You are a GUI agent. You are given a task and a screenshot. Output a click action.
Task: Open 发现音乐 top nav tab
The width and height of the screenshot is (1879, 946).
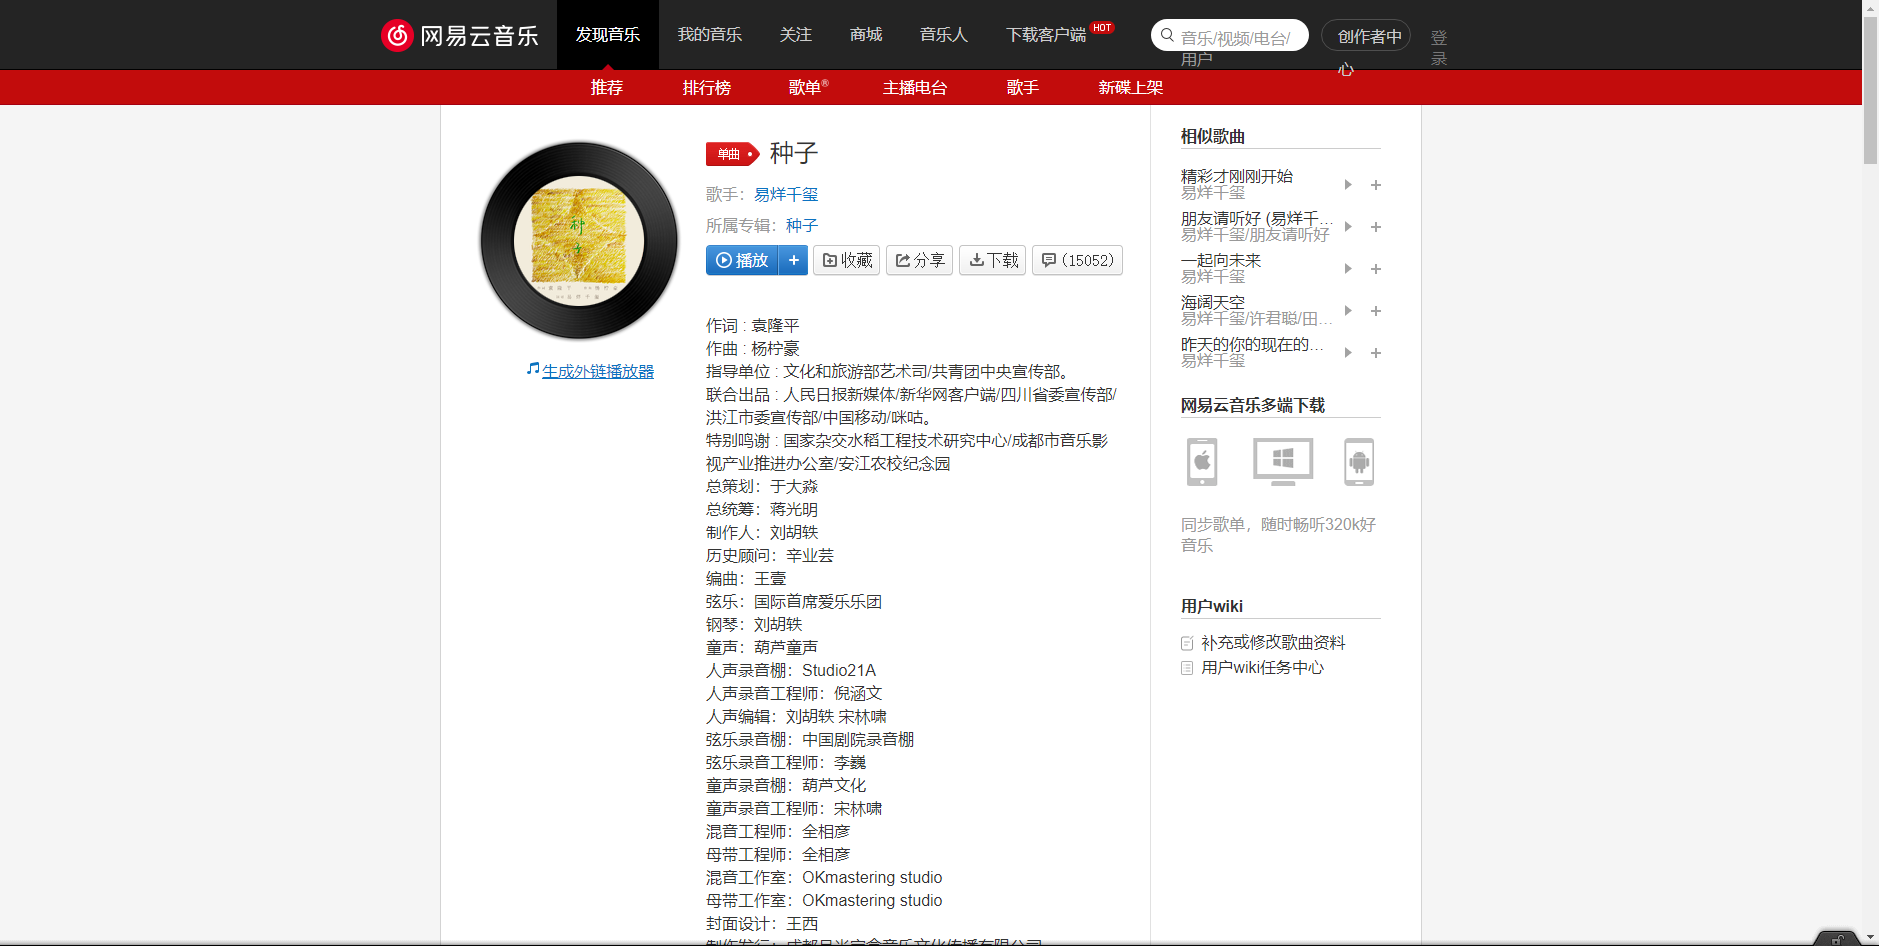tap(608, 35)
